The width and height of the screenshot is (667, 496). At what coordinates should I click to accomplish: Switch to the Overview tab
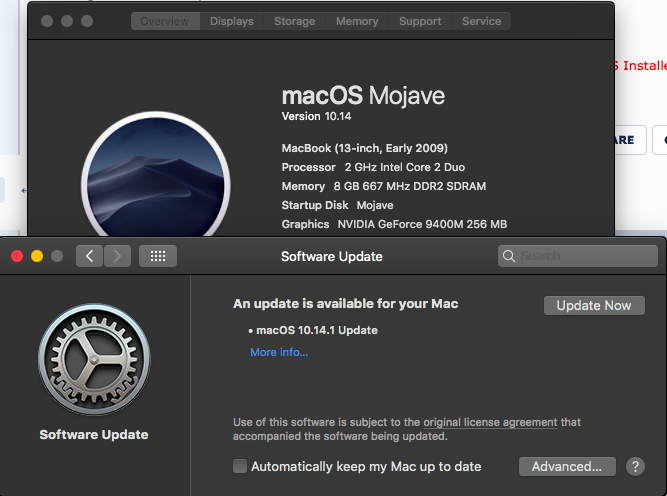pyautogui.click(x=165, y=21)
